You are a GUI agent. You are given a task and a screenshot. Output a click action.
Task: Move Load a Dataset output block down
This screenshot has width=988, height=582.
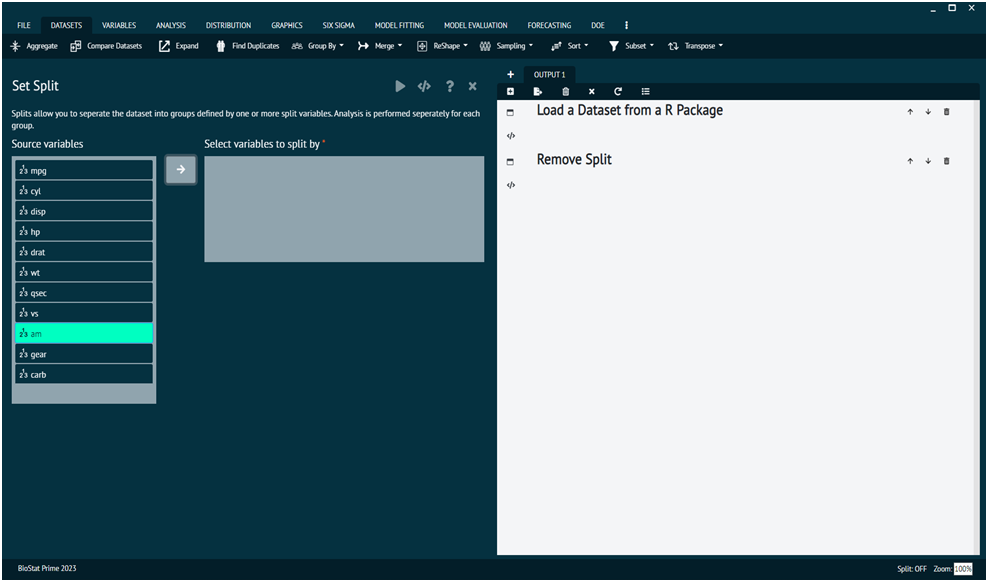pos(928,112)
